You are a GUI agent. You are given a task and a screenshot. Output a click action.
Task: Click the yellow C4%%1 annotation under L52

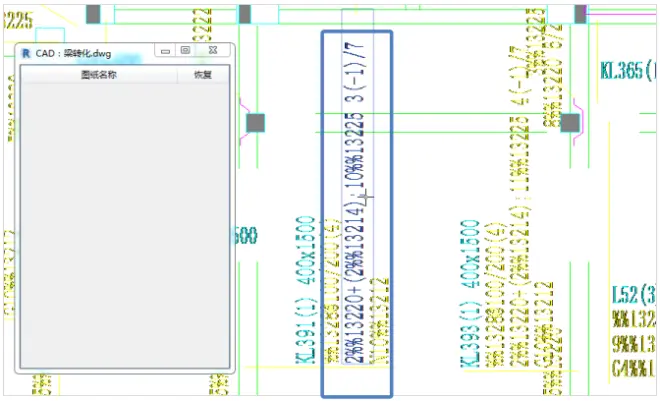pos(633,368)
